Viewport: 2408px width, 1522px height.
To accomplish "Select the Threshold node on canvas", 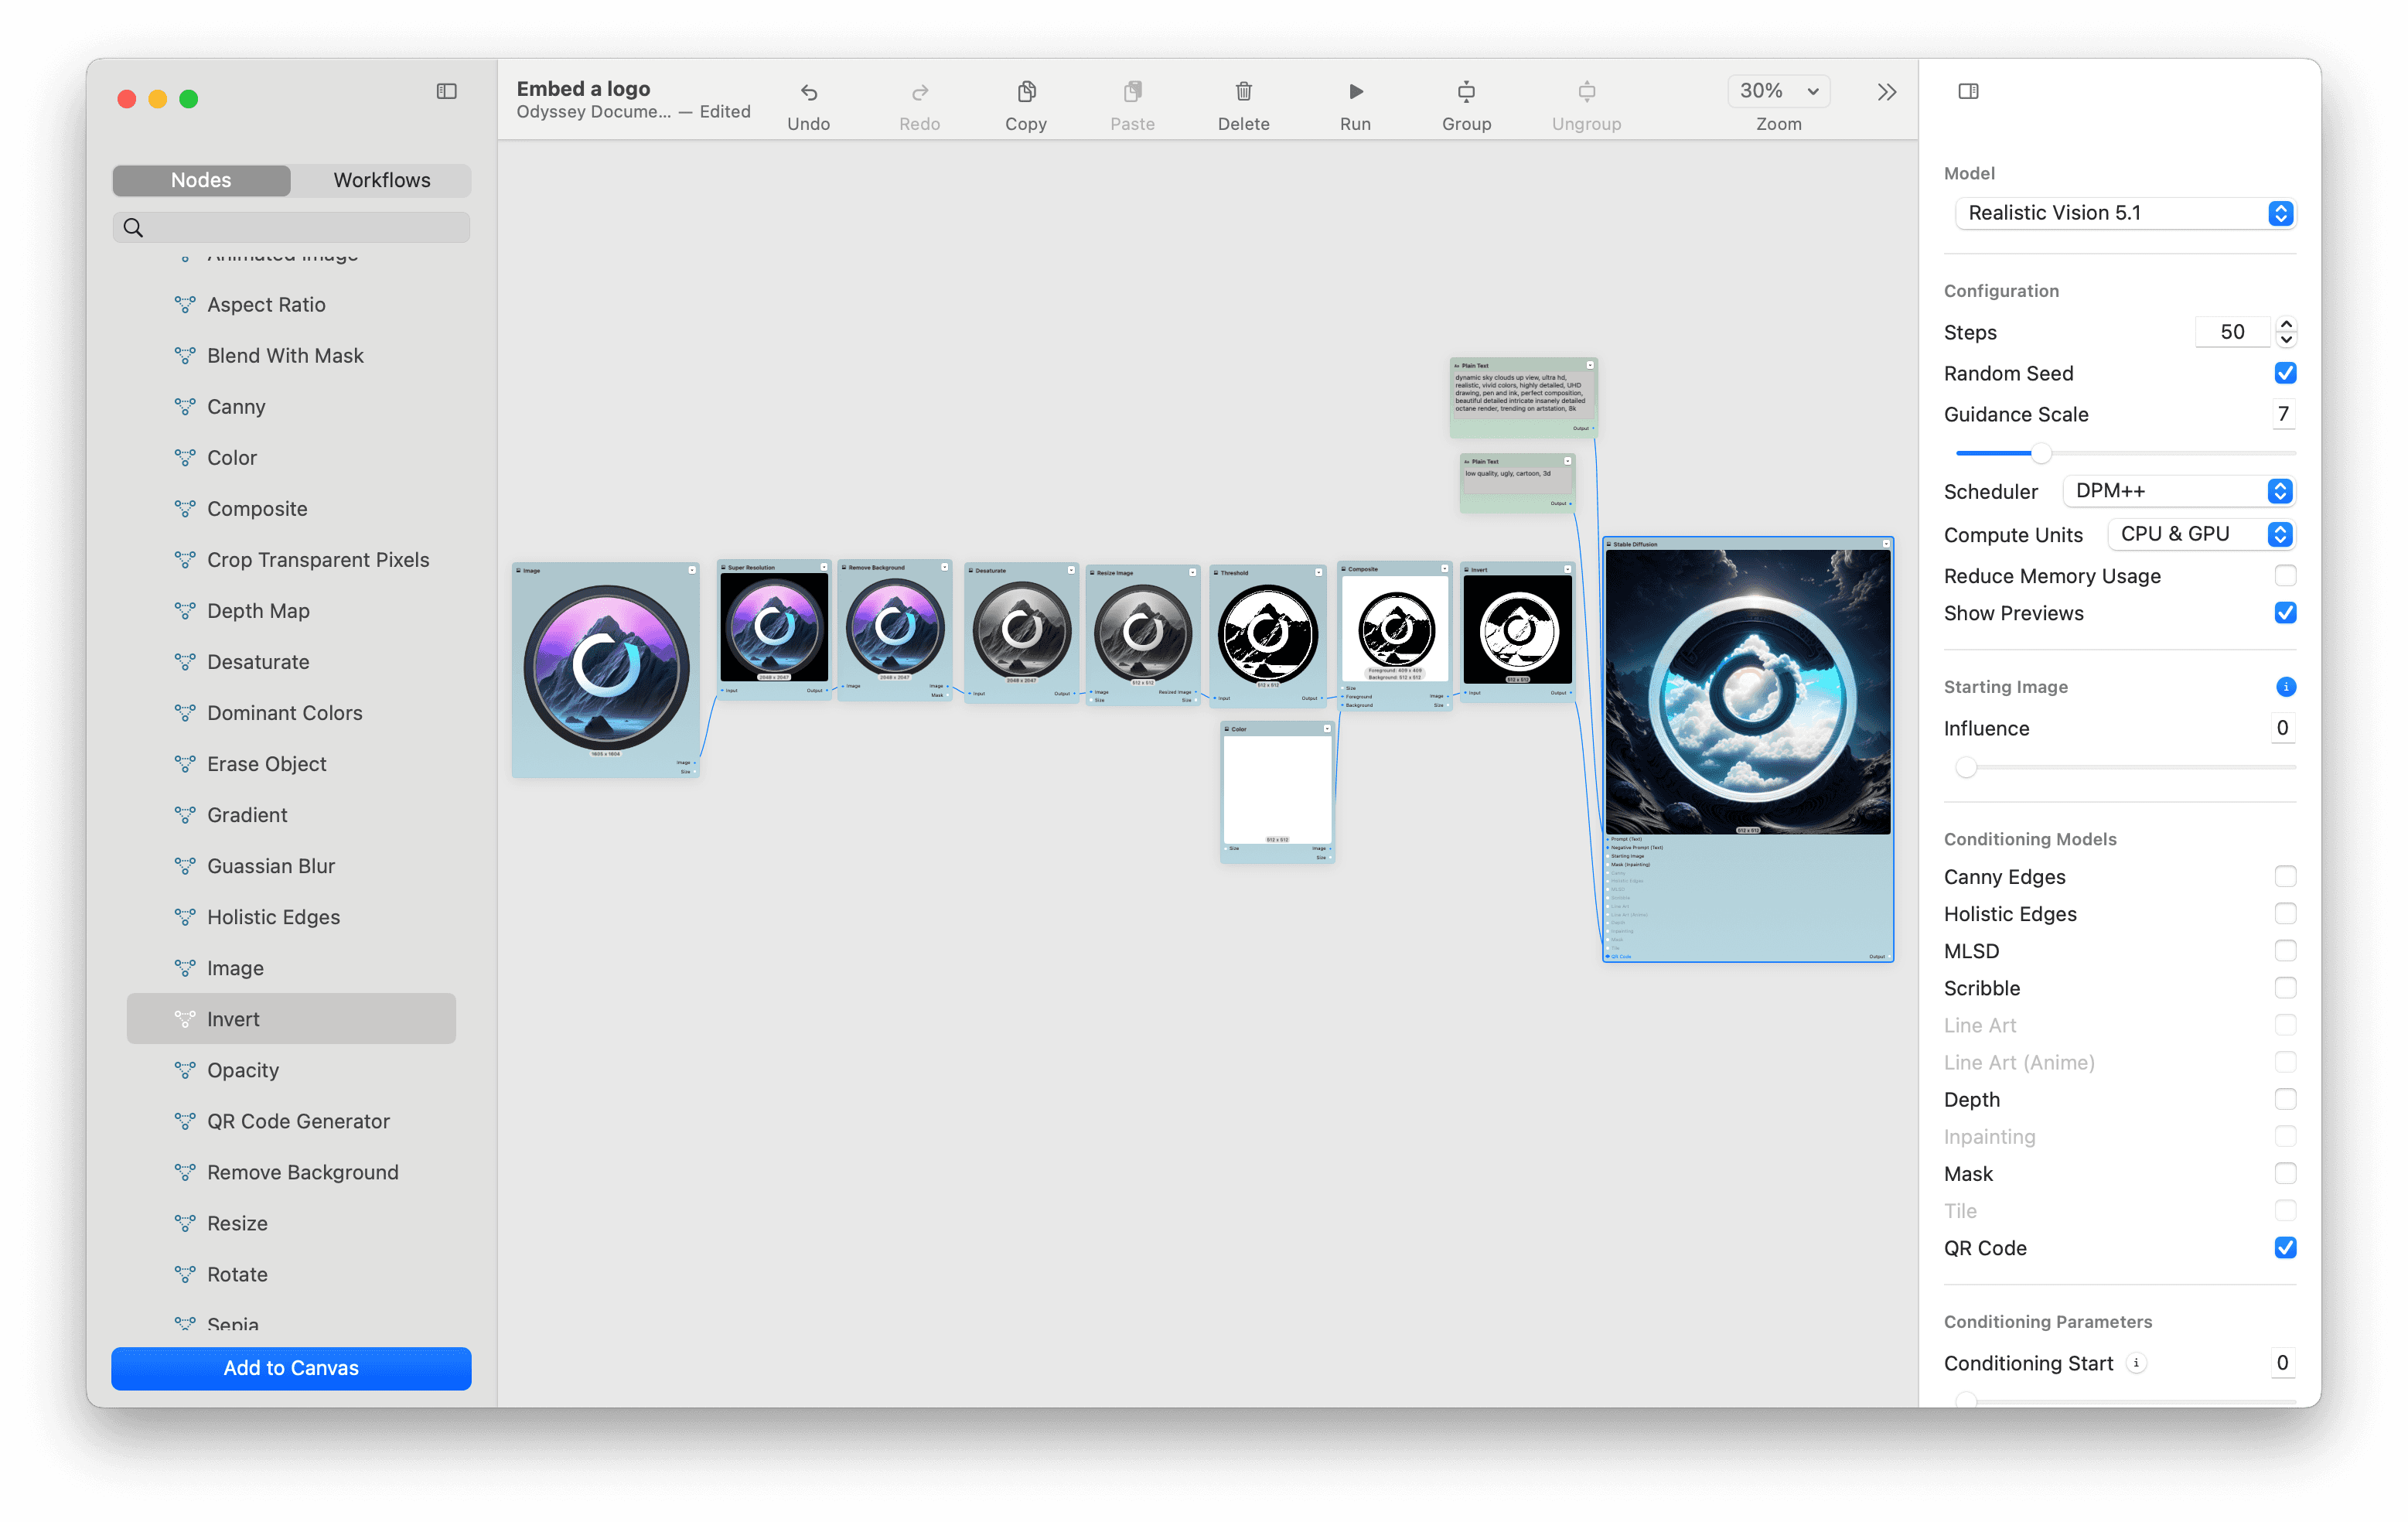I will click(x=1267, y=635).
